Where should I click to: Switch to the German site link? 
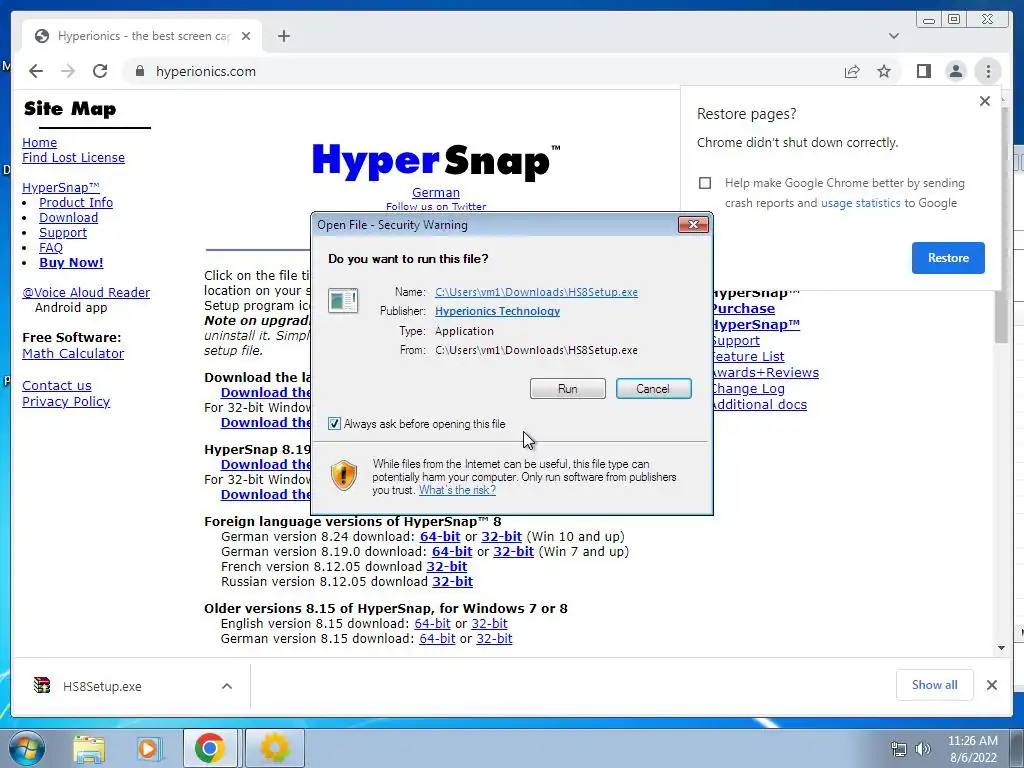[436, 193]
